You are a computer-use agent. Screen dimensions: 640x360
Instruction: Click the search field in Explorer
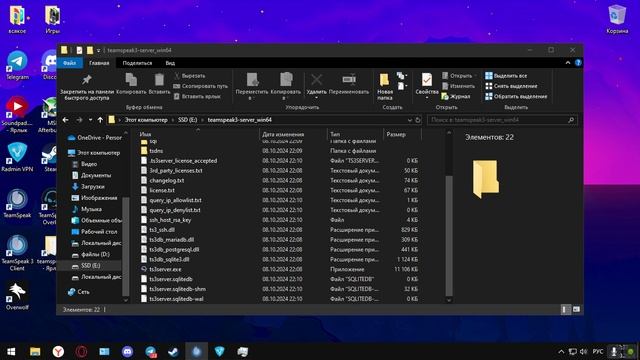pyautogui.click(x=502, y=120)
